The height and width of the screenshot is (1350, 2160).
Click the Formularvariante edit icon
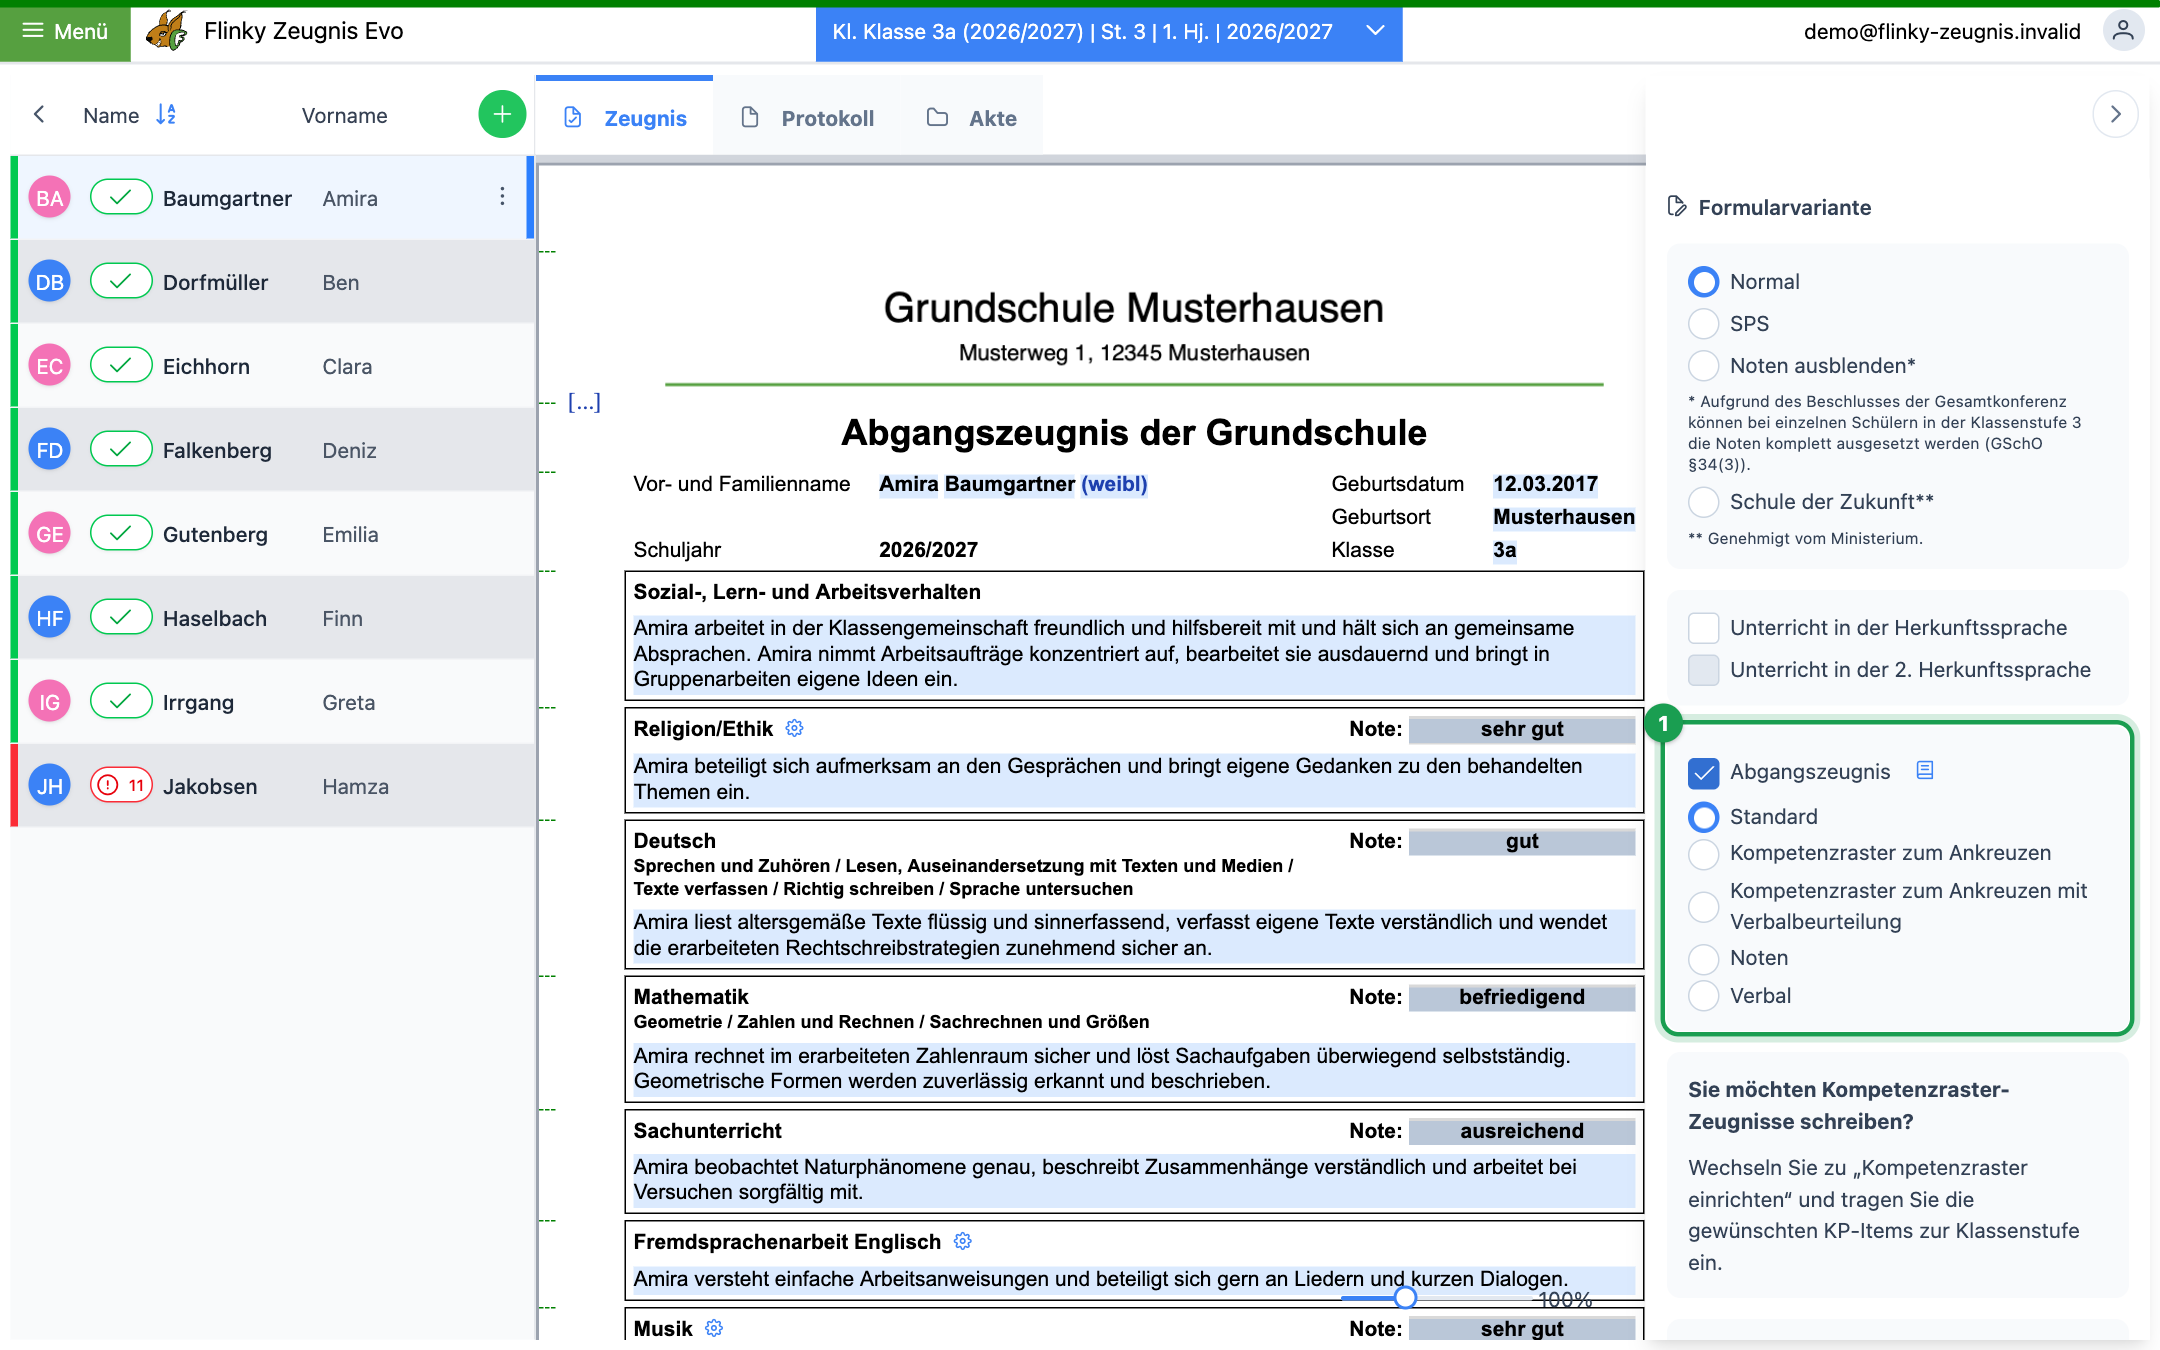pyautogui.click(x=1677, y=207)
